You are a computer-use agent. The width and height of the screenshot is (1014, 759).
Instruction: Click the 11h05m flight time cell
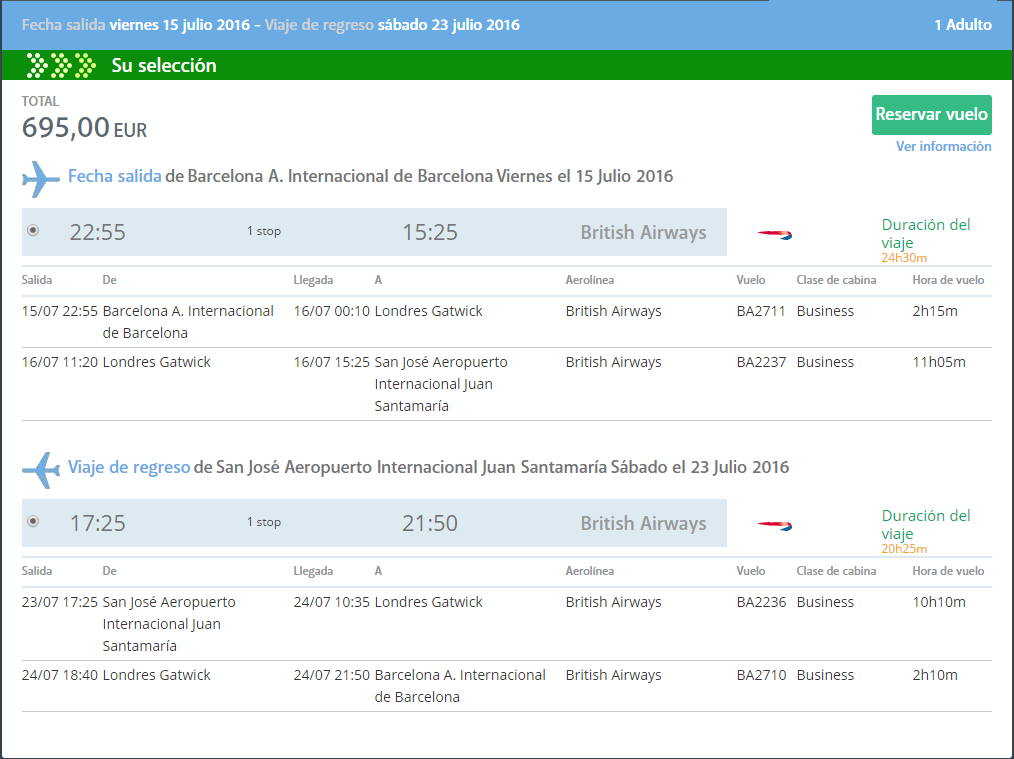pyautogui.click(x=939, y=362)
